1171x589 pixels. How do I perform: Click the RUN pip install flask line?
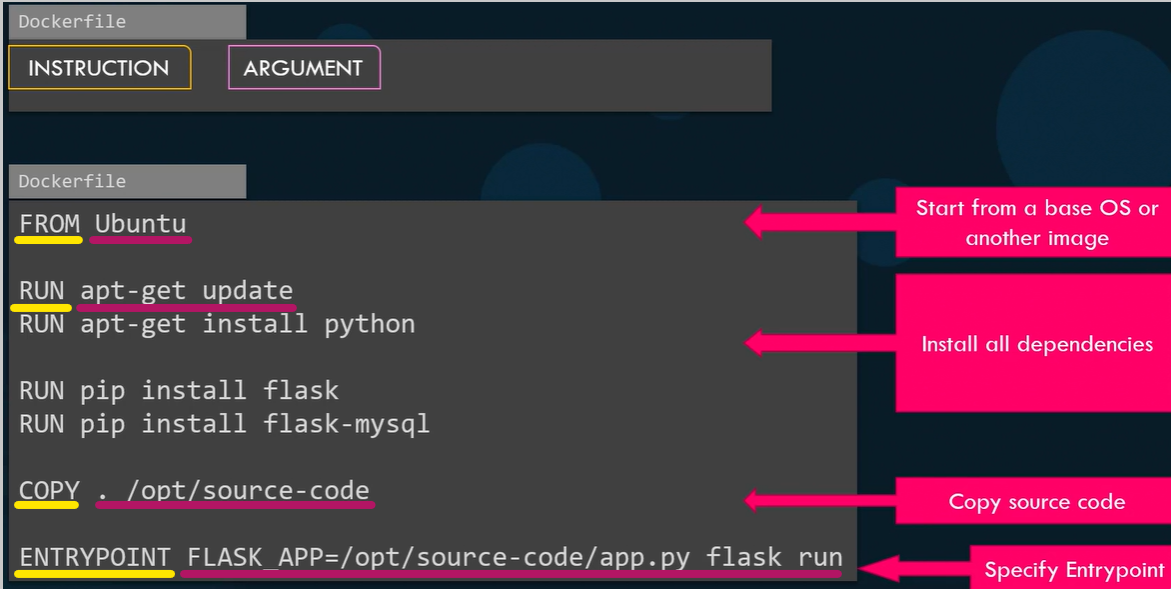click(x=178, y=390)
